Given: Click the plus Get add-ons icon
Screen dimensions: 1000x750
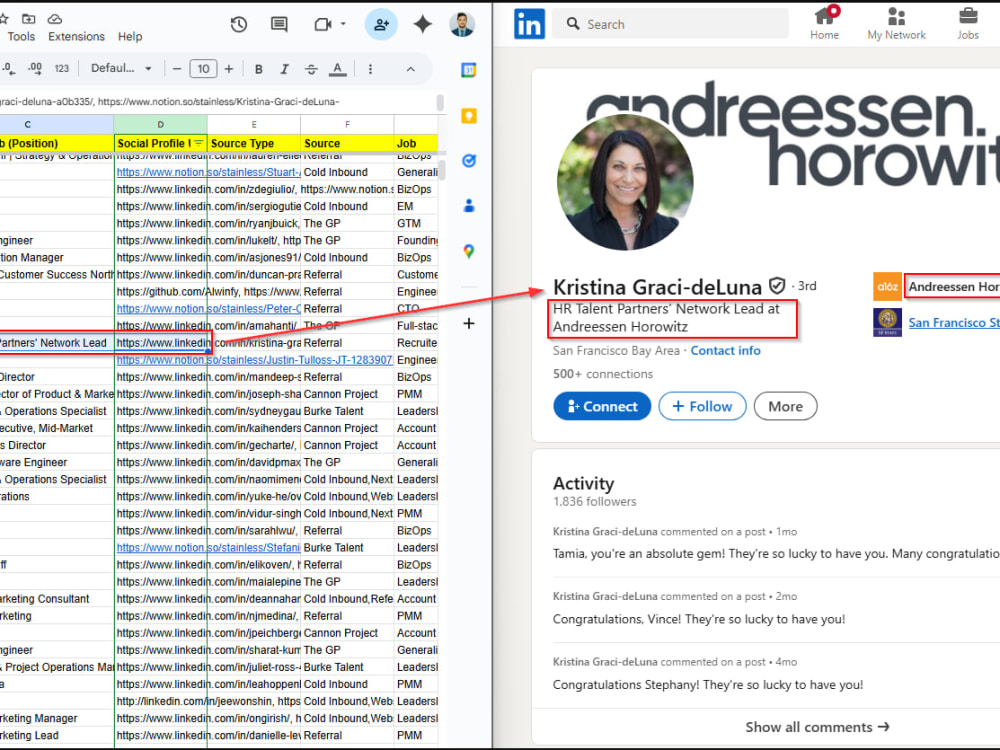Looking at the screenshot, I should 469,323.
